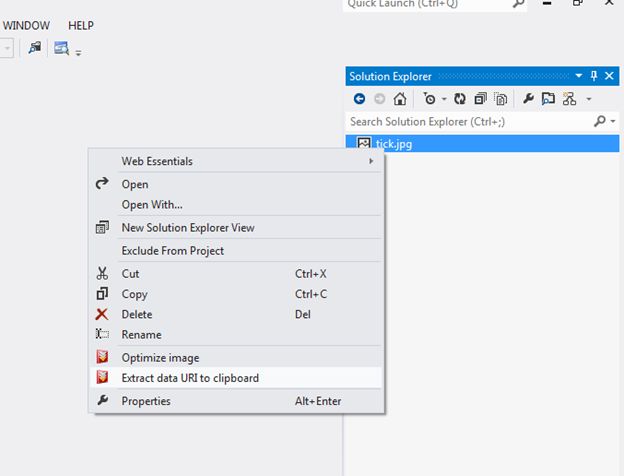This screenshot has height=476, width=624.
Task: Toggle Show All Files icon
Action: (x=500, y=99)
